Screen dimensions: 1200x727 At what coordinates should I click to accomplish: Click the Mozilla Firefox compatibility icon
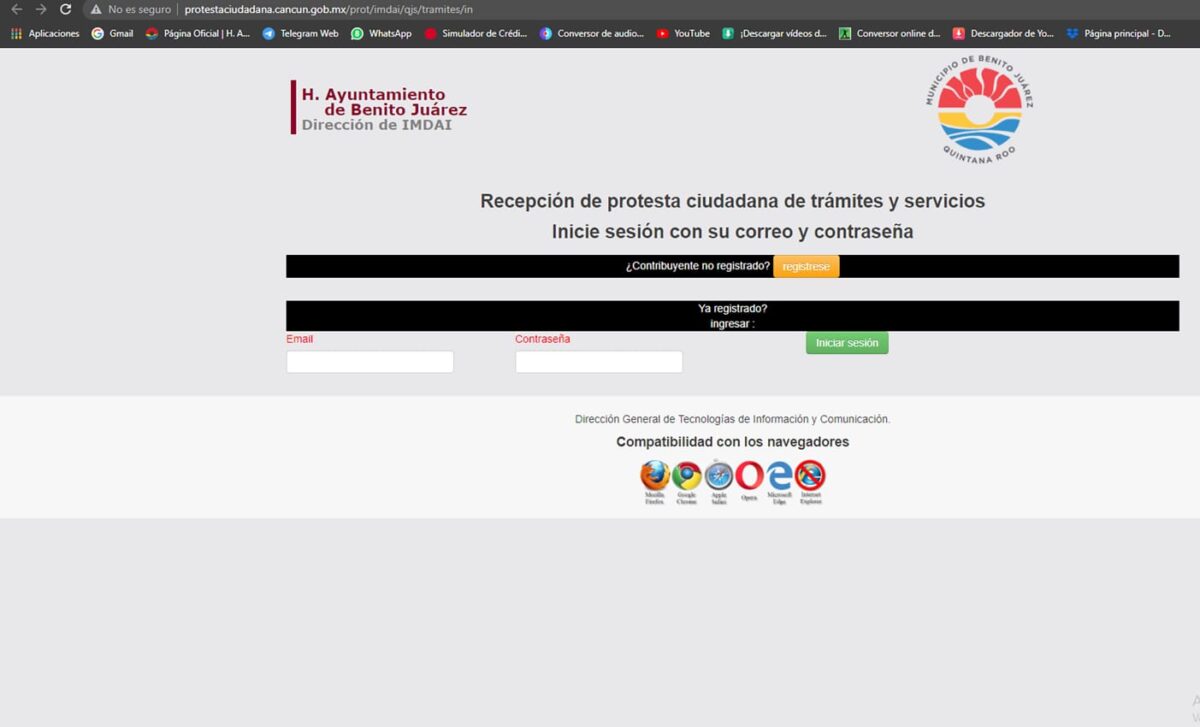coord(655,476)
